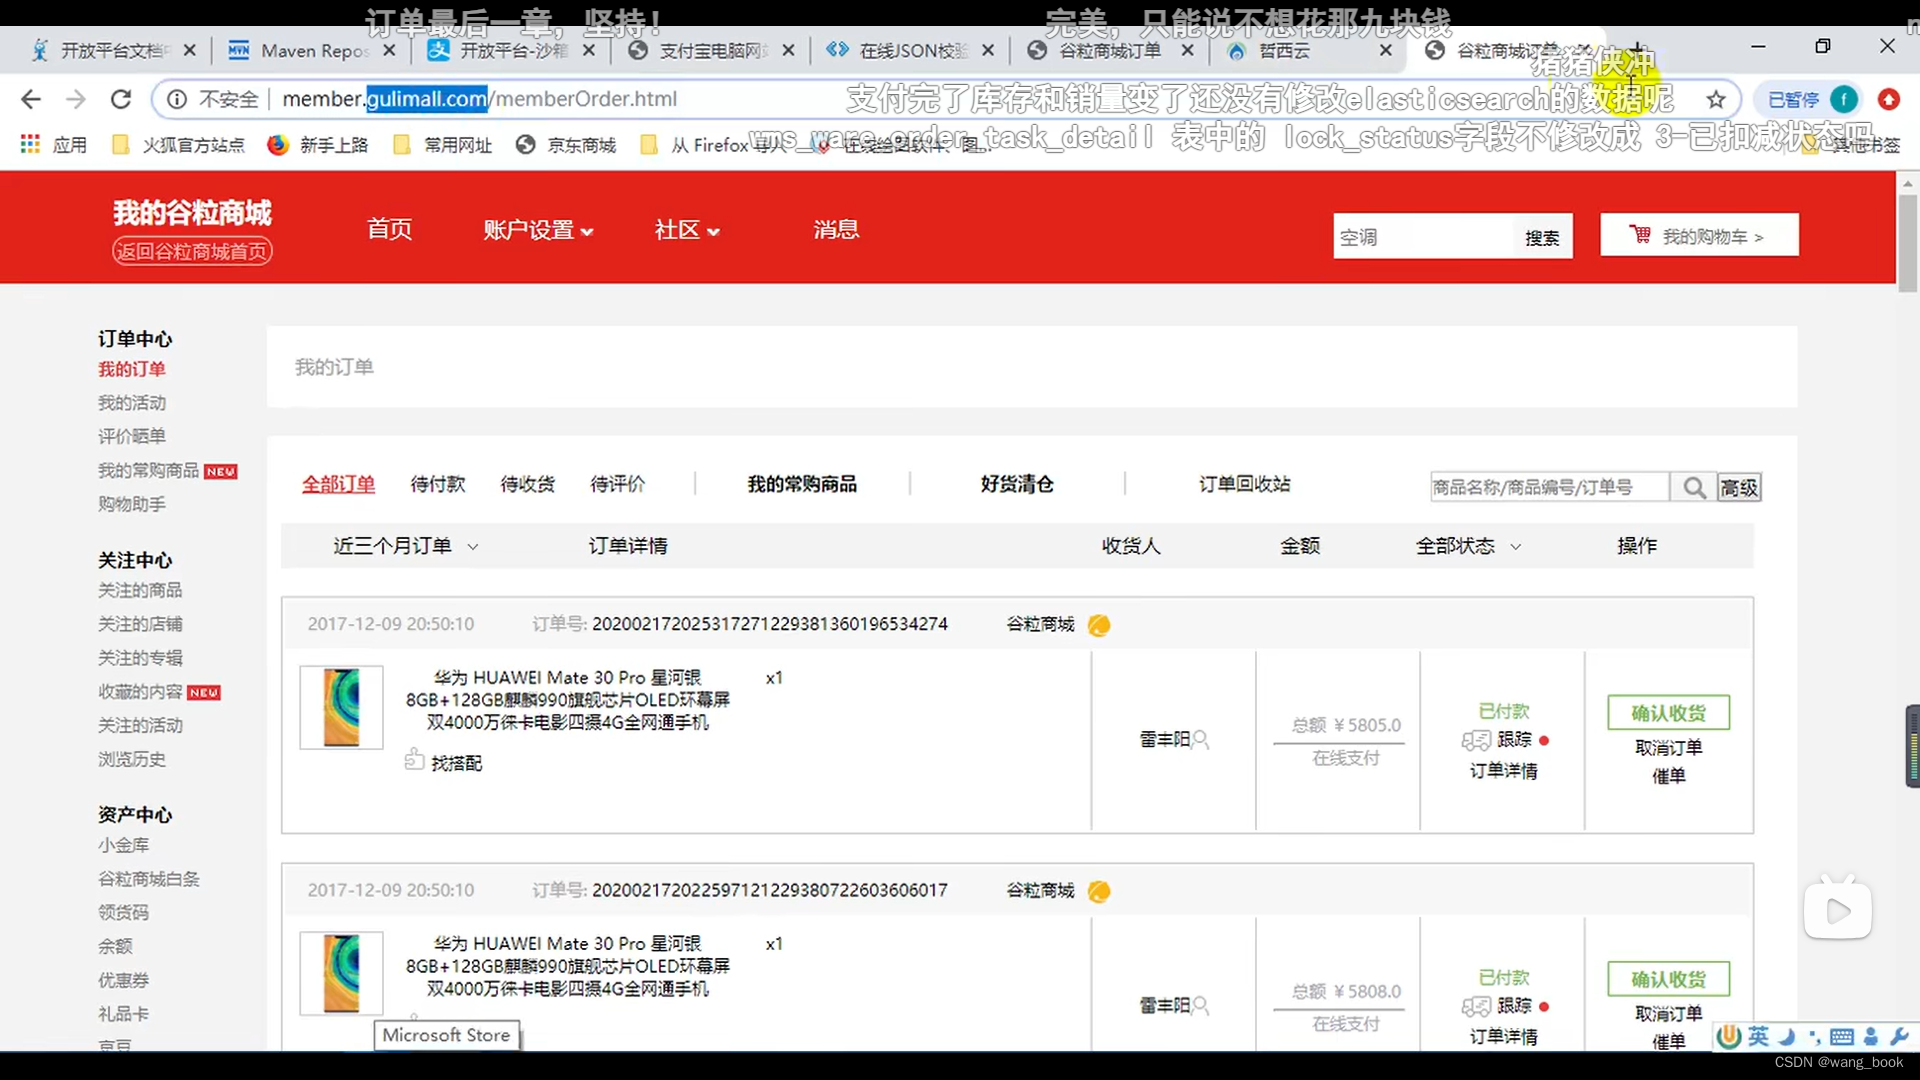The width and height of the screenshot is (1920, 1080).
Task: Open the 京东商城 bookmark
Action: pyautogui.click(x=566, y=145)
